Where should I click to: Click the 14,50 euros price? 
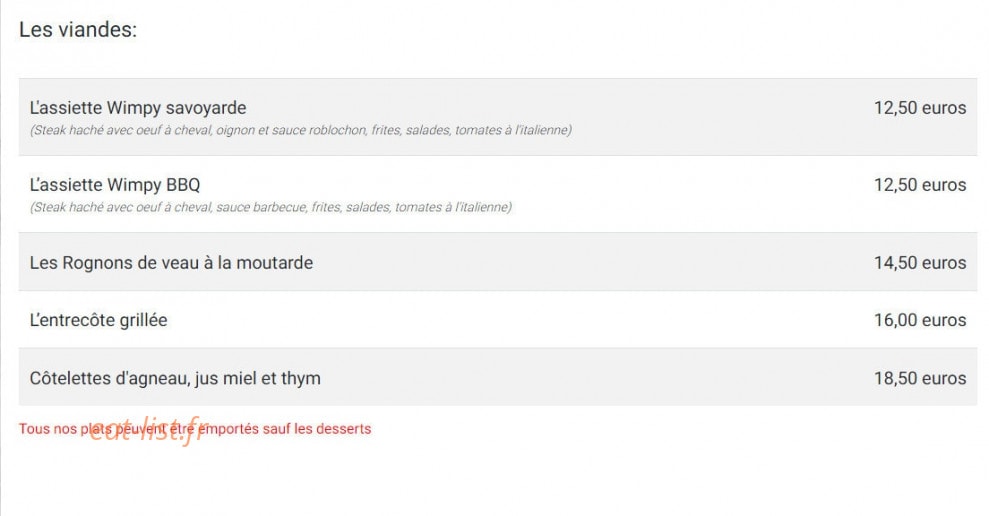[x=920, y=262]
